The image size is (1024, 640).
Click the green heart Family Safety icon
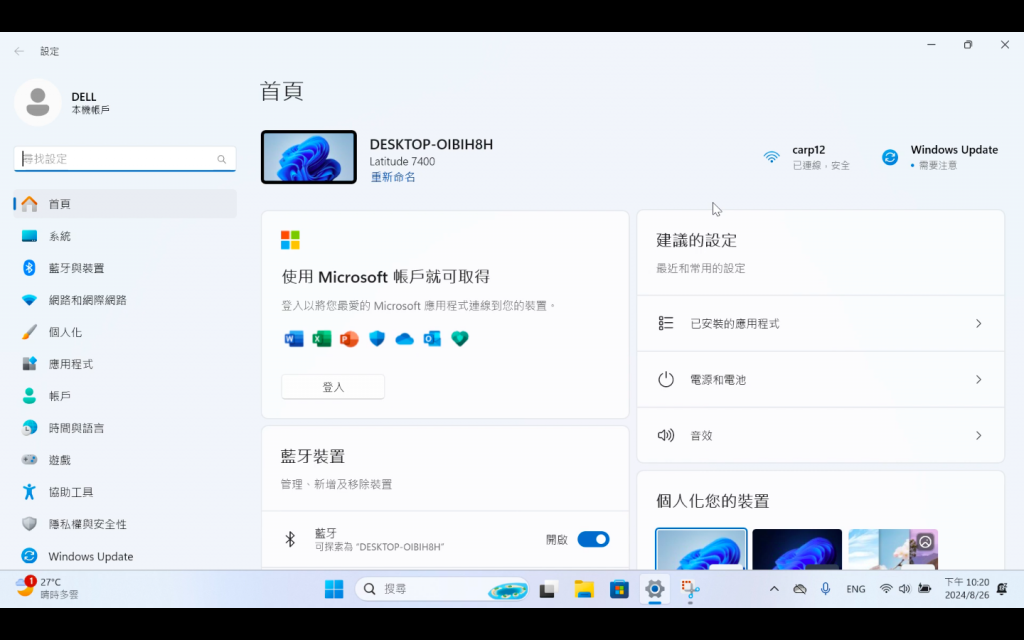(460, 338)
